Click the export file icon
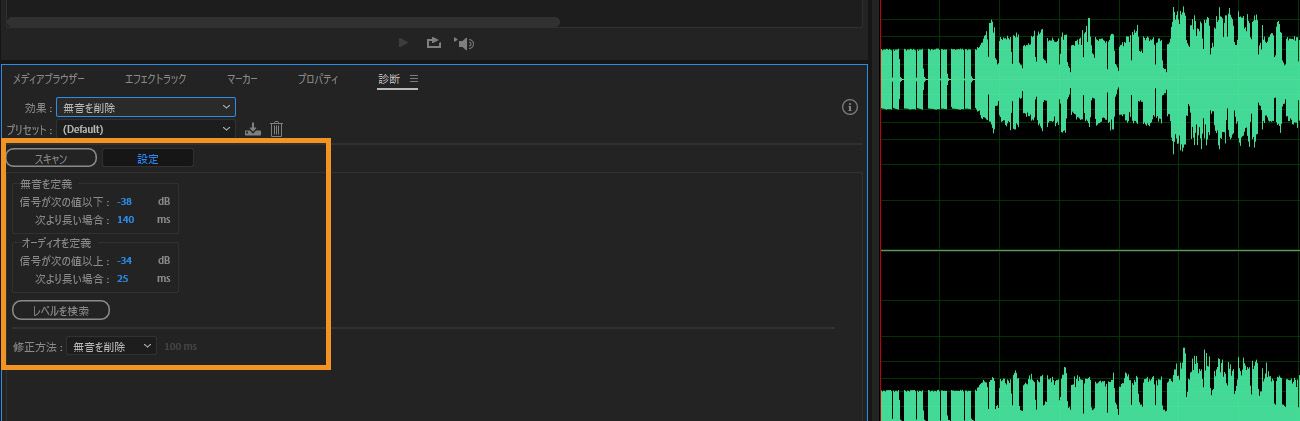Image resolution: width=1300 pixels, height=421 pixels. [x=433, y=43]
